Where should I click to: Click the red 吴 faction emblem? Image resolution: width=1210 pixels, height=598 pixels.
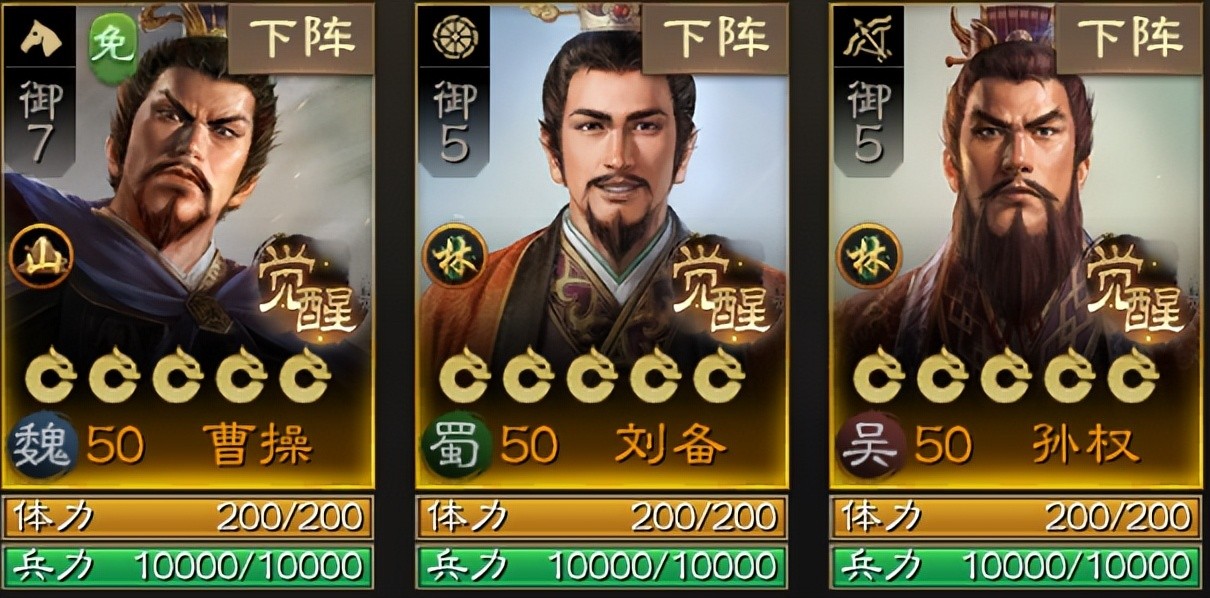click(872, 448)
